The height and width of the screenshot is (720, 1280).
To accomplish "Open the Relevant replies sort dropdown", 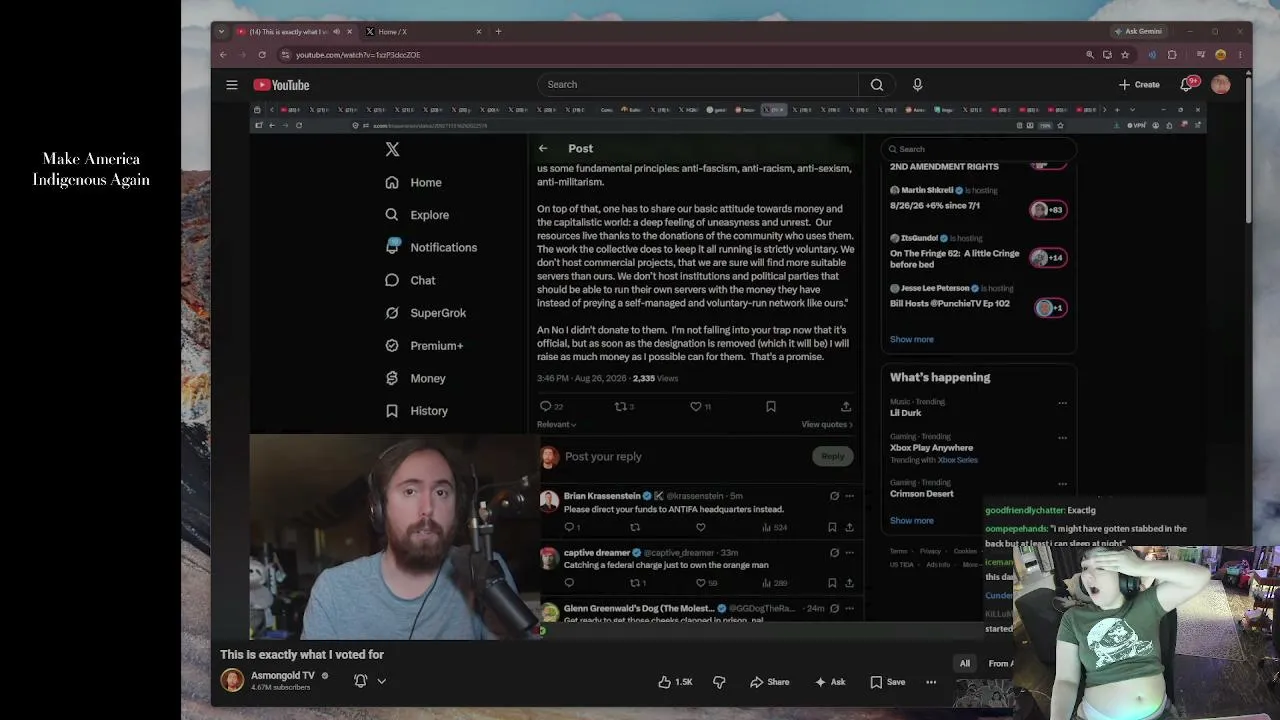I will [x=556, y=424].
